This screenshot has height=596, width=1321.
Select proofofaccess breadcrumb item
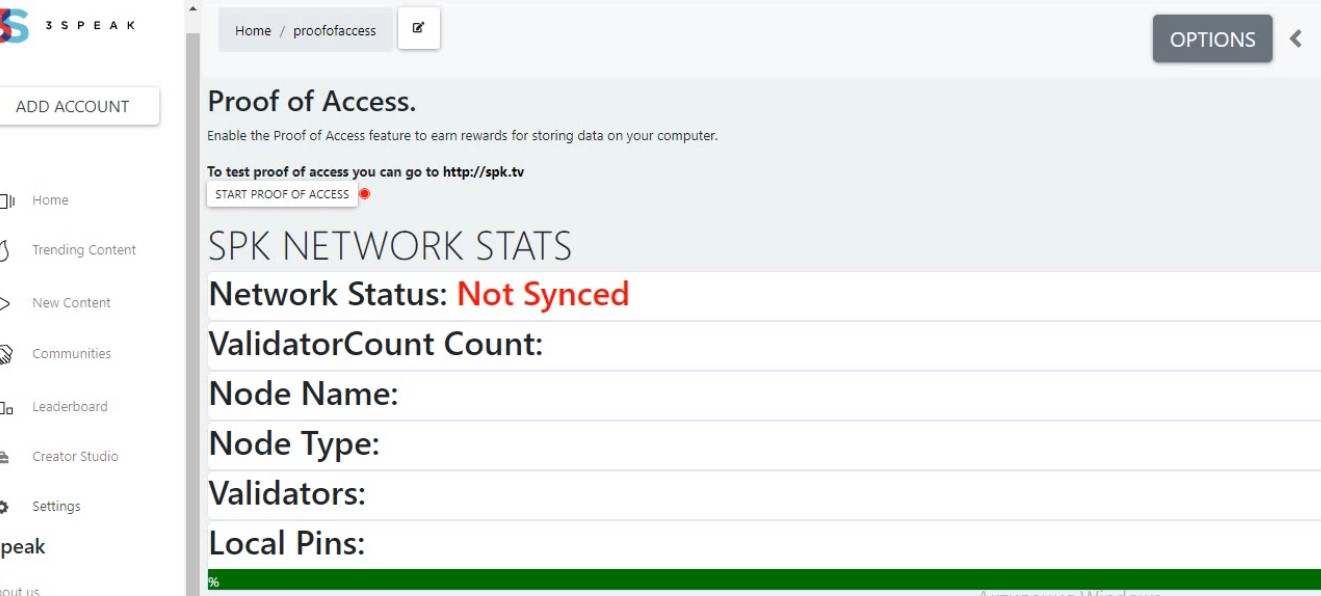click(334, 31)
